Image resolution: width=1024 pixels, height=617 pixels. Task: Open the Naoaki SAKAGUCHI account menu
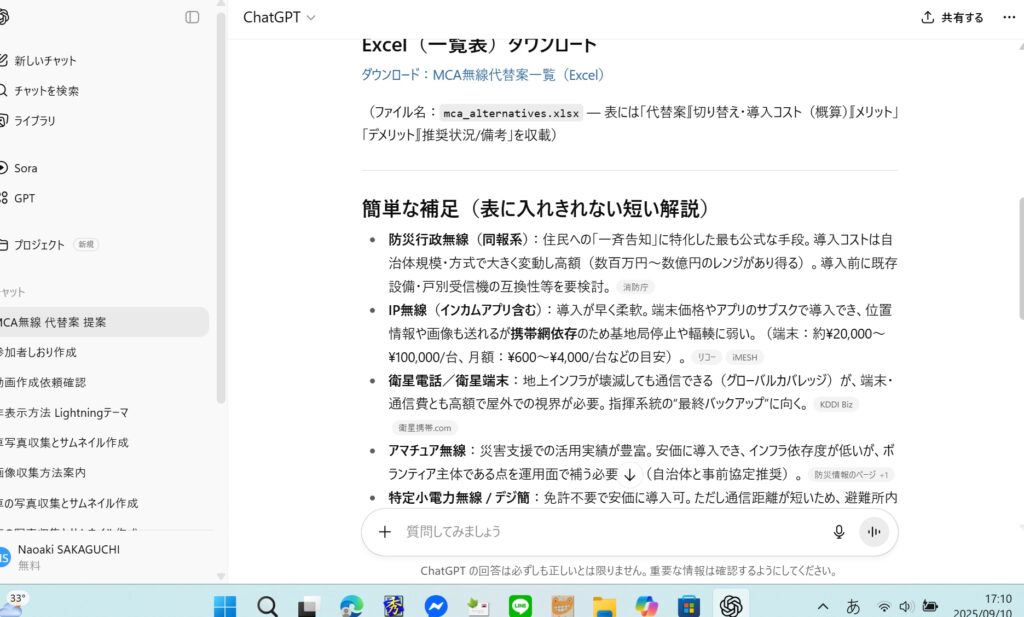click(104, 557)
